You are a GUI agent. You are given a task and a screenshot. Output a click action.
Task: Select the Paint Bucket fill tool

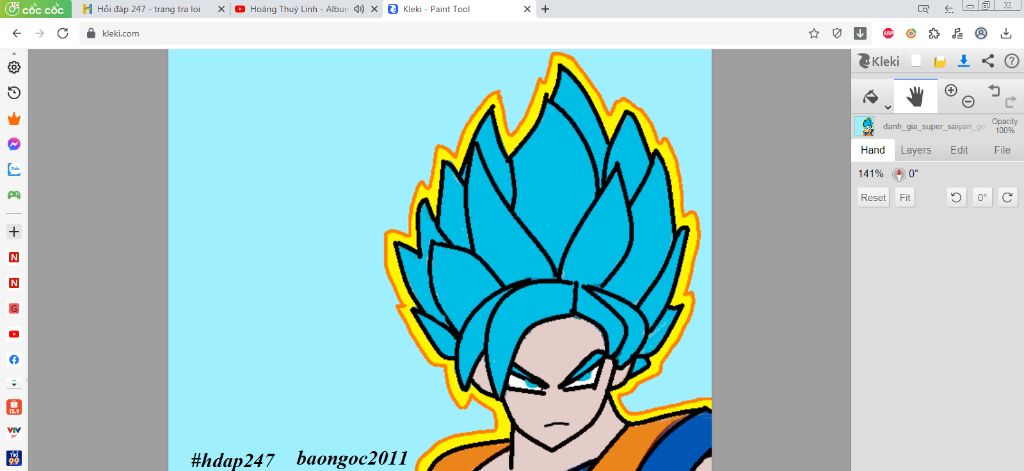point(870,97)
